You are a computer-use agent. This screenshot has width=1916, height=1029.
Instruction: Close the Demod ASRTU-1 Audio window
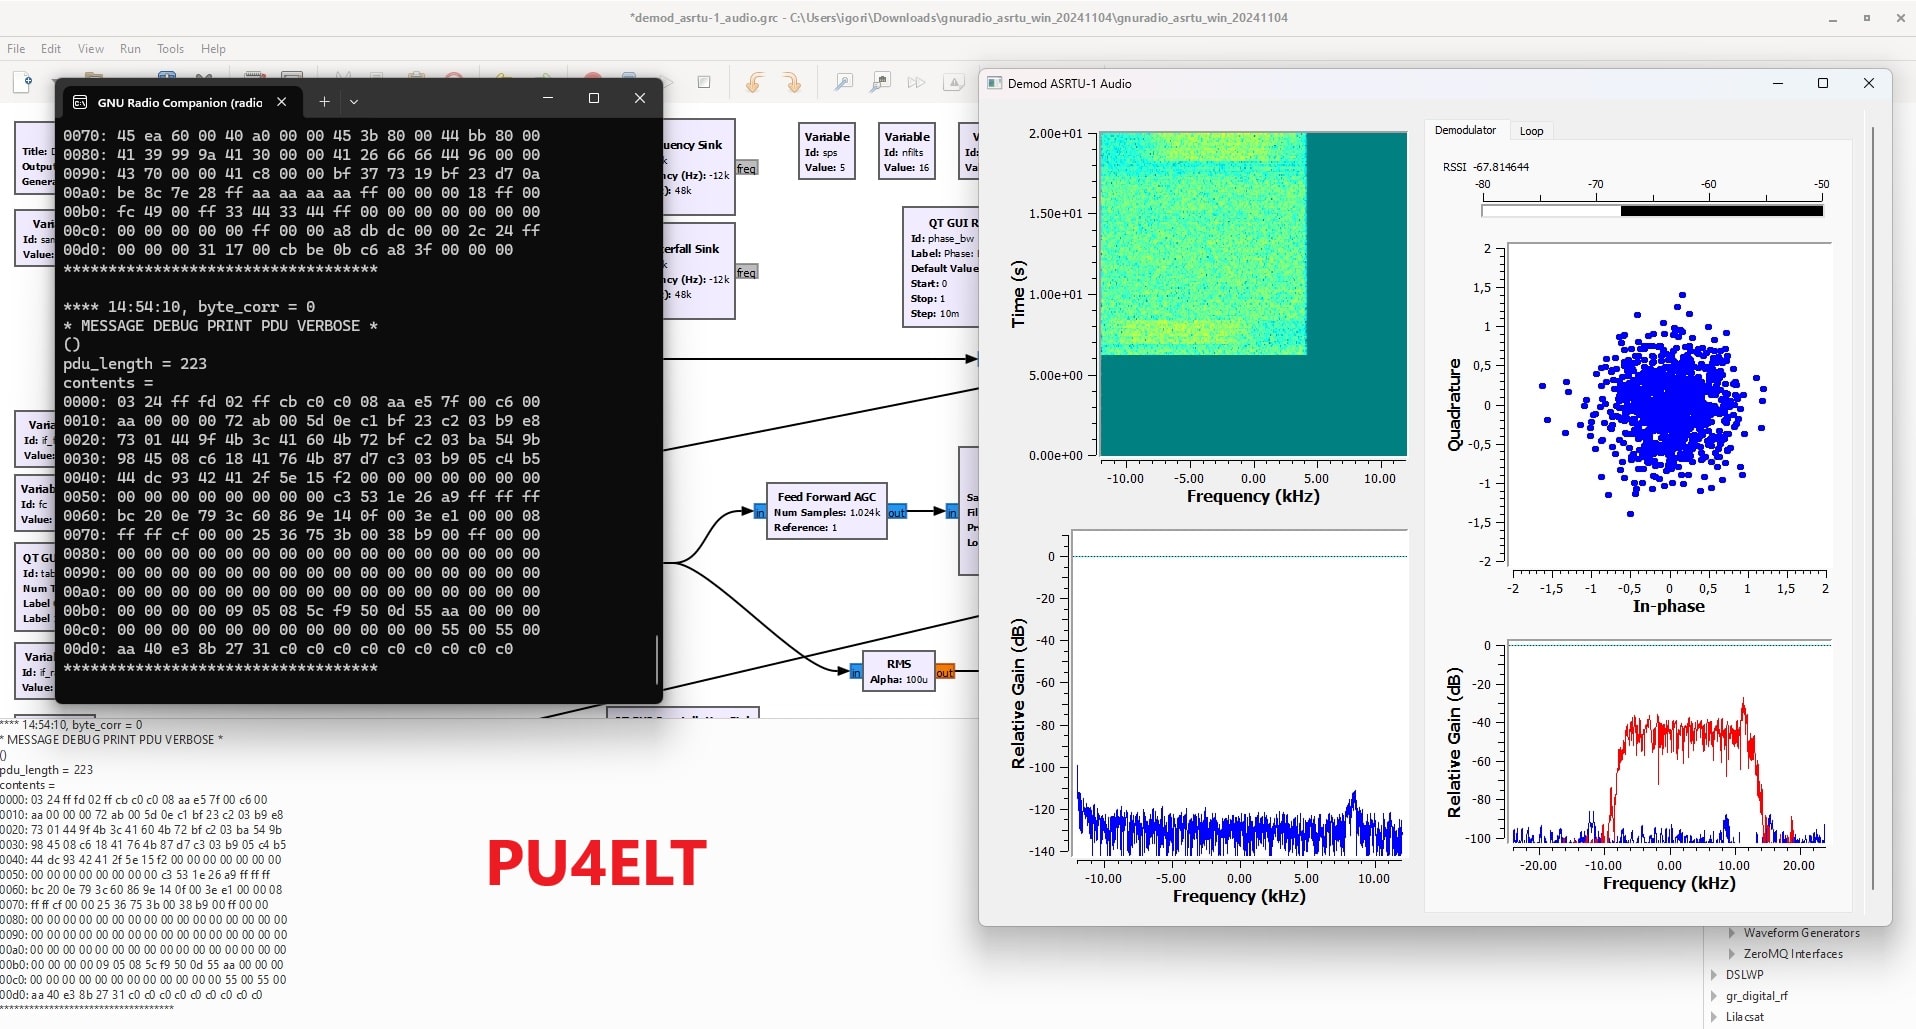(1869, 83)
